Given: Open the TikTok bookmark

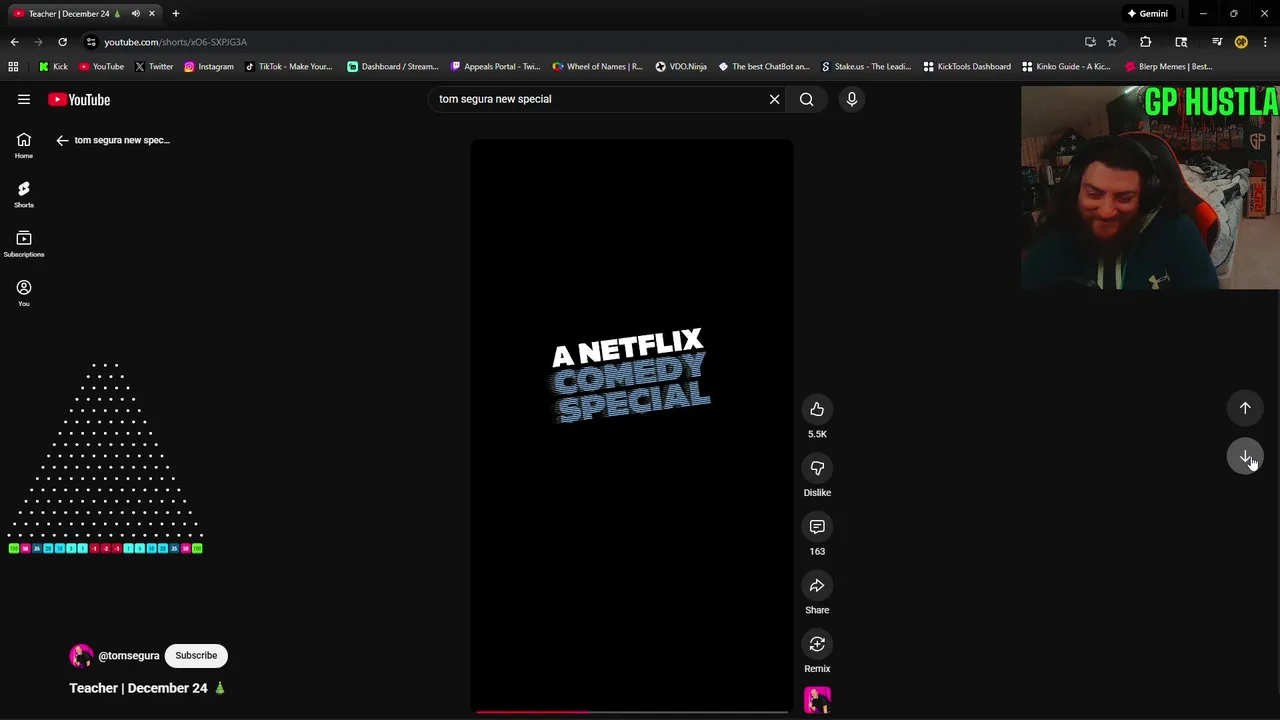Looking at the screenshot, I should [x=289, y=67].
